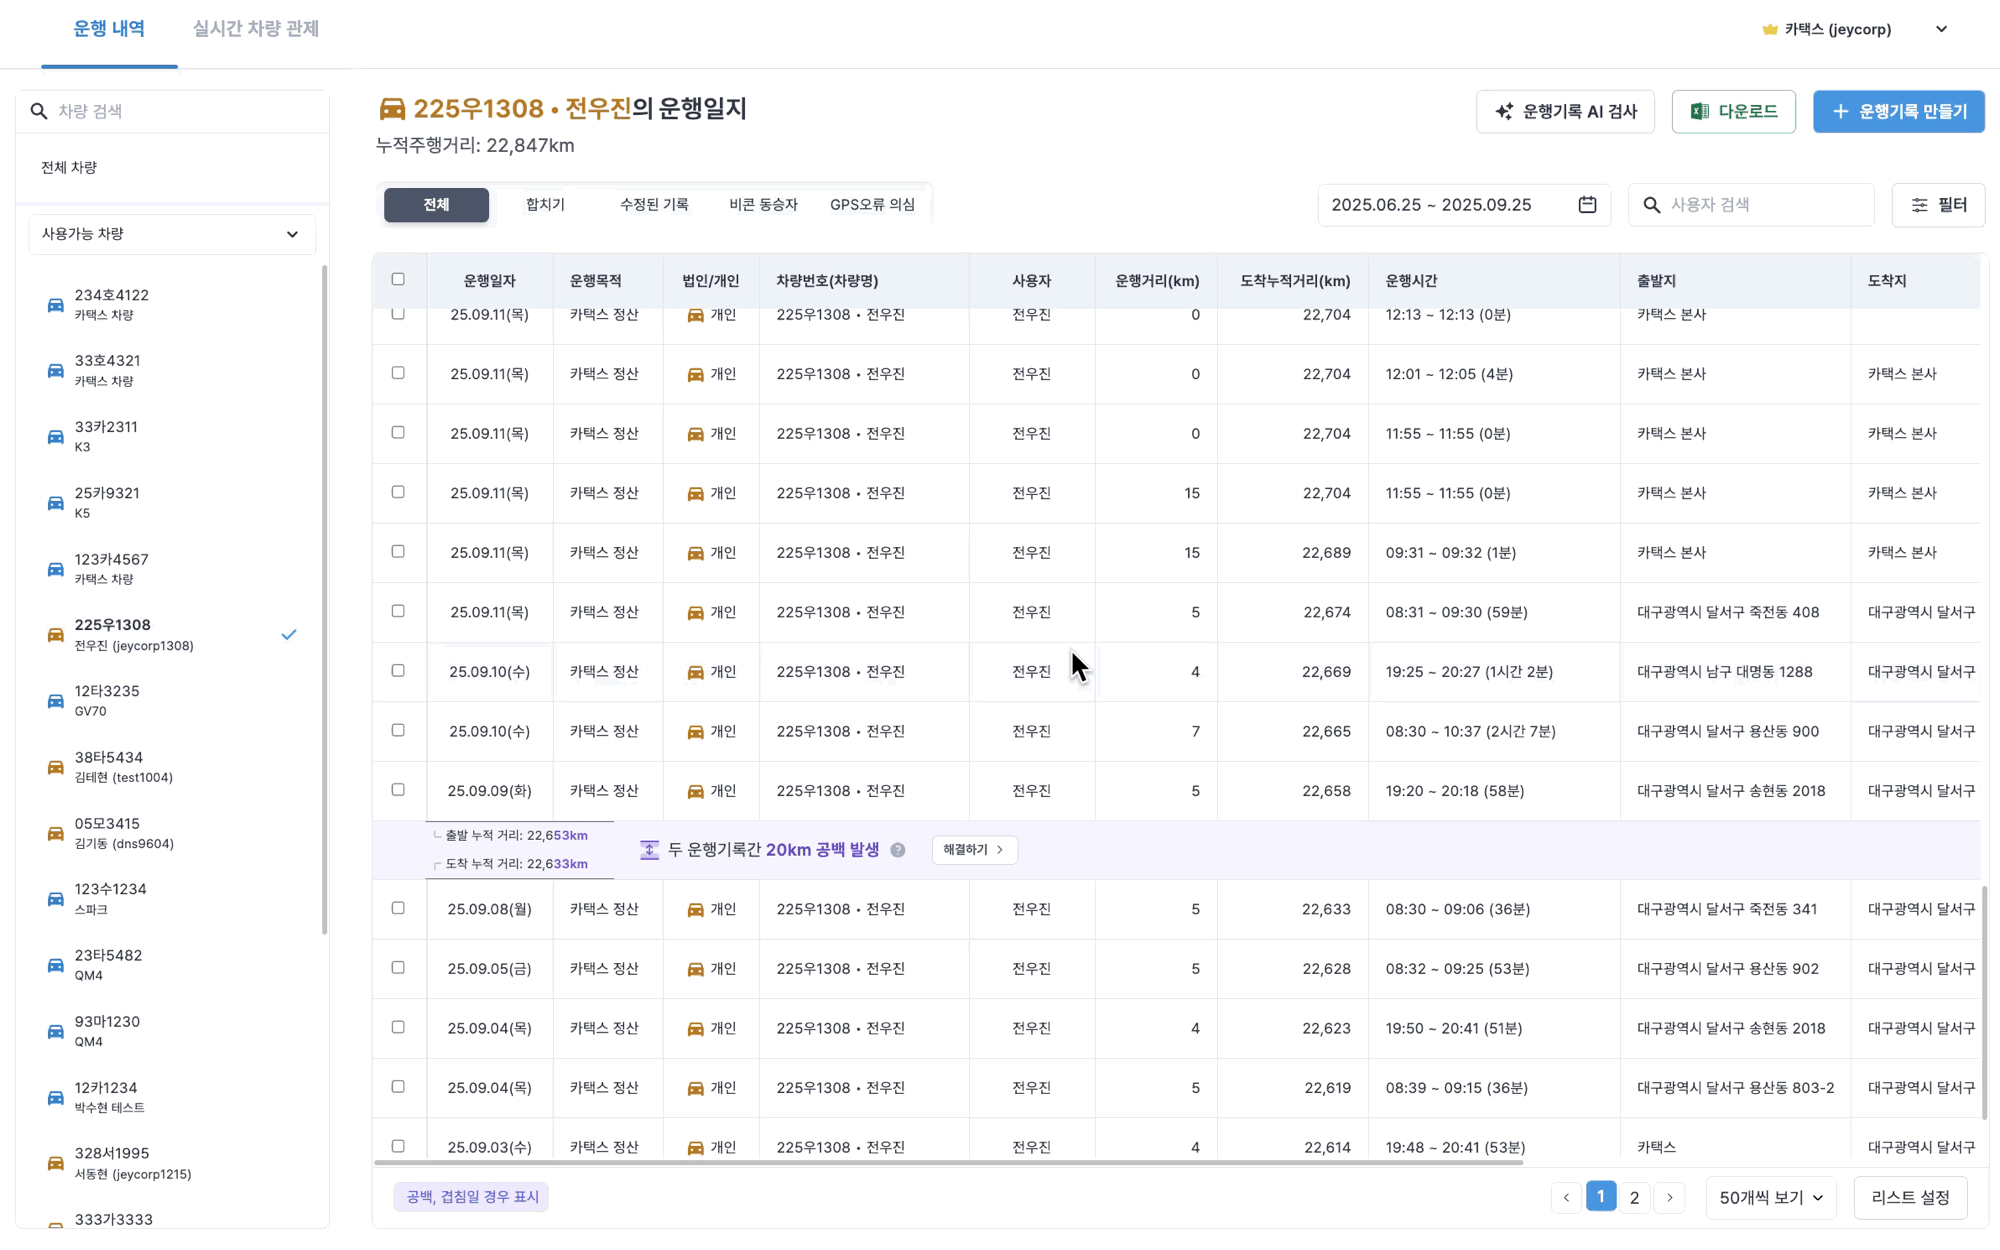Click the horizontal table scrollbar
2000x1250 pixels.
(x=948, y=1163)
